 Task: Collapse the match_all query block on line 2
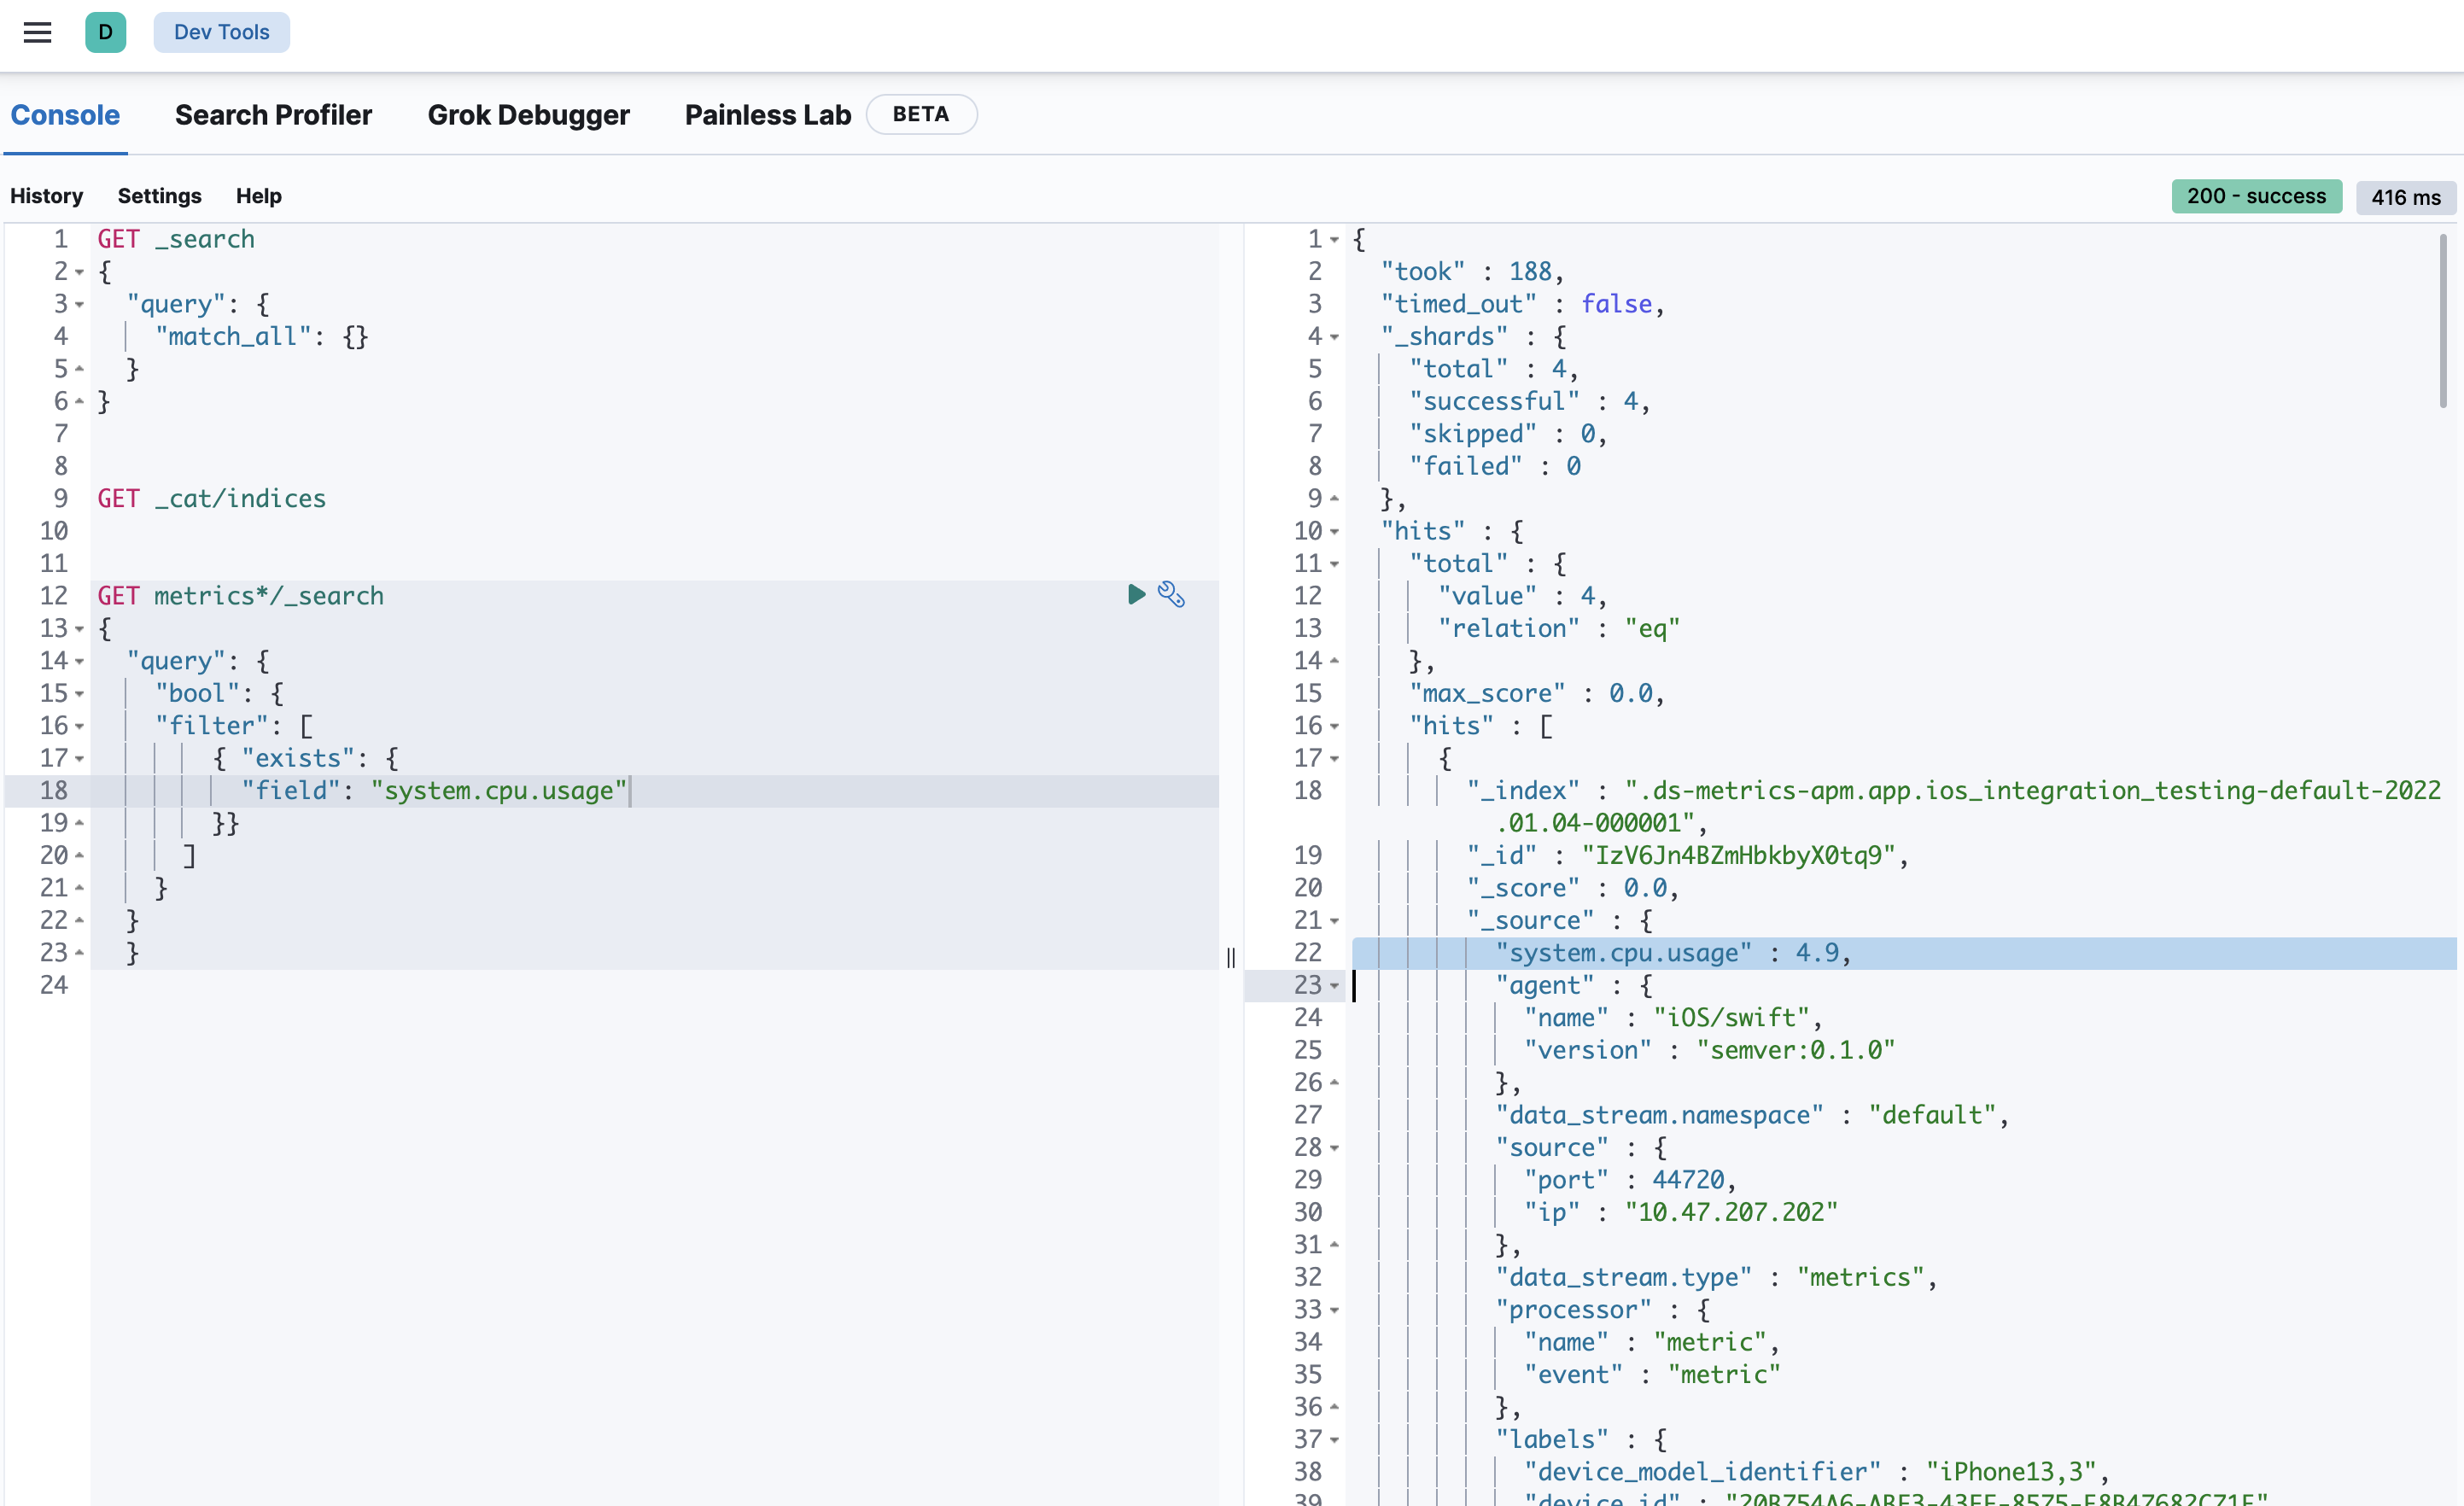[x=79, y=271]
